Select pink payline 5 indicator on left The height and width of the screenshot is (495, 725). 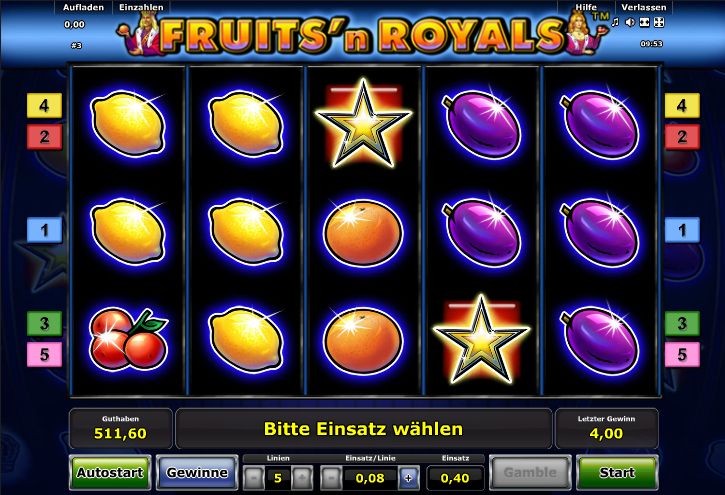44,354
